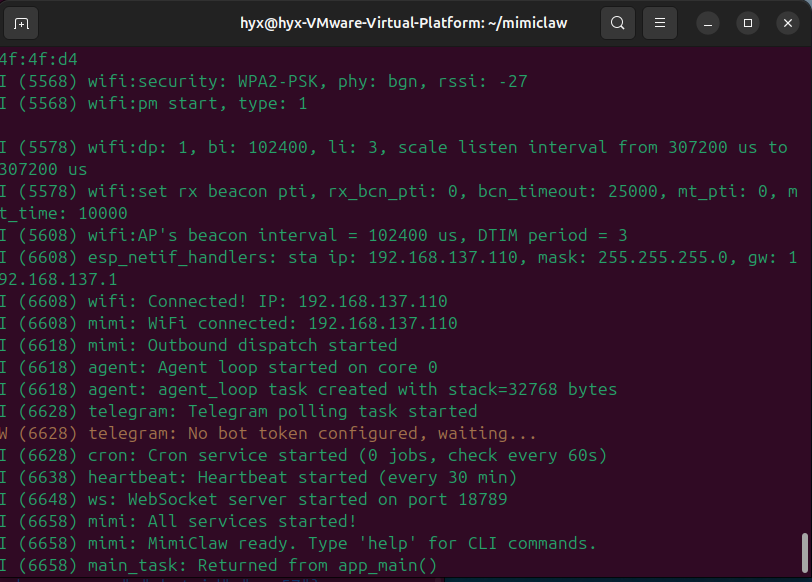The width and height of the screenshot is (812, 582).
Task: Open a new terminal tab
Action: (21, 23)
